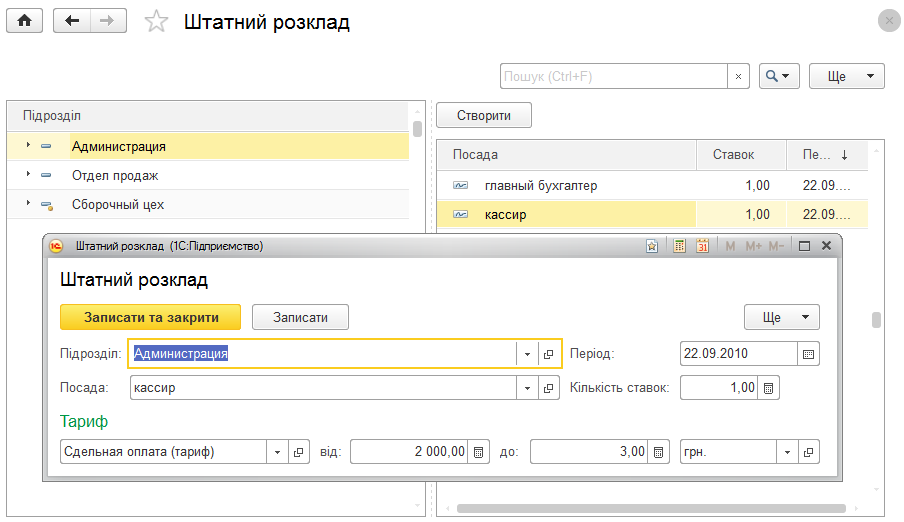Open the грн. currency item form
This screenshot has width=904, height=522.
[x=808, y=452]
